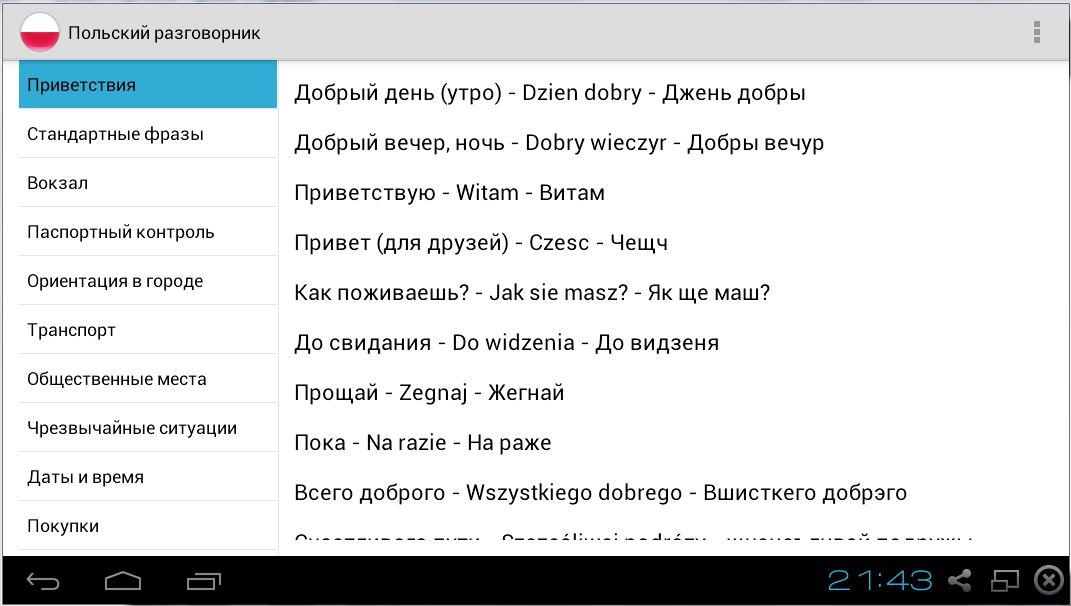Select phrase До свидания - Do widzenia
The width and height of the screenshot is (1071, 606).
pos(507,342)
